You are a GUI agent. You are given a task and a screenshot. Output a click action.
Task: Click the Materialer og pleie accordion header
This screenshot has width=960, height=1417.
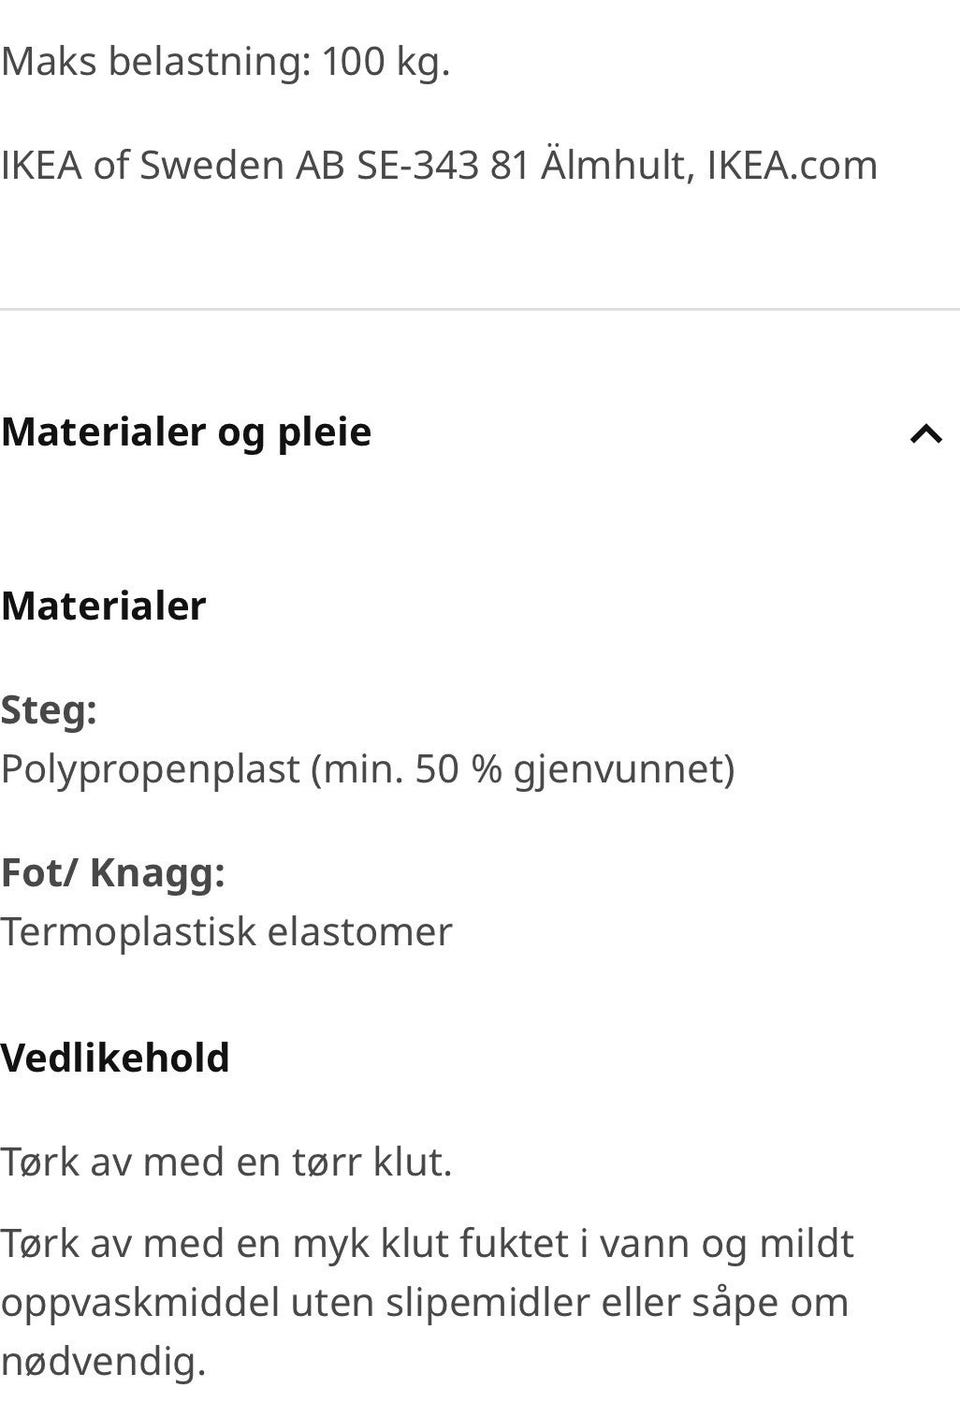186,432
